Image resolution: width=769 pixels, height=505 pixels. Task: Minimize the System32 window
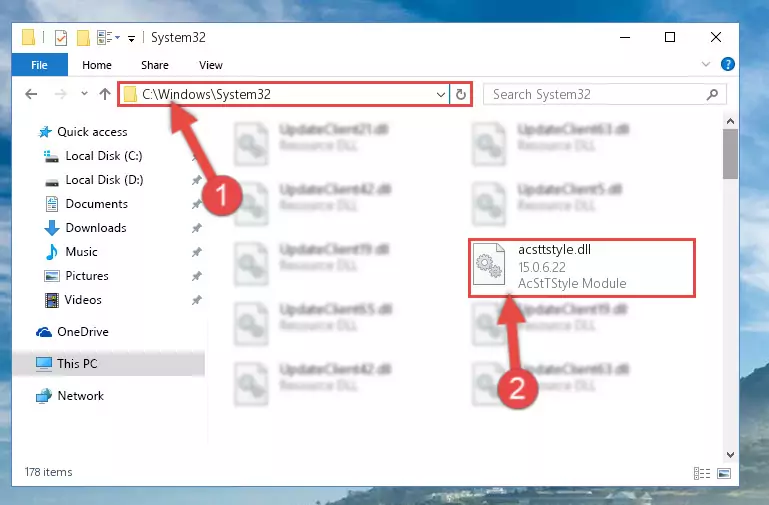pyautogui.click(x=625, y=37)
